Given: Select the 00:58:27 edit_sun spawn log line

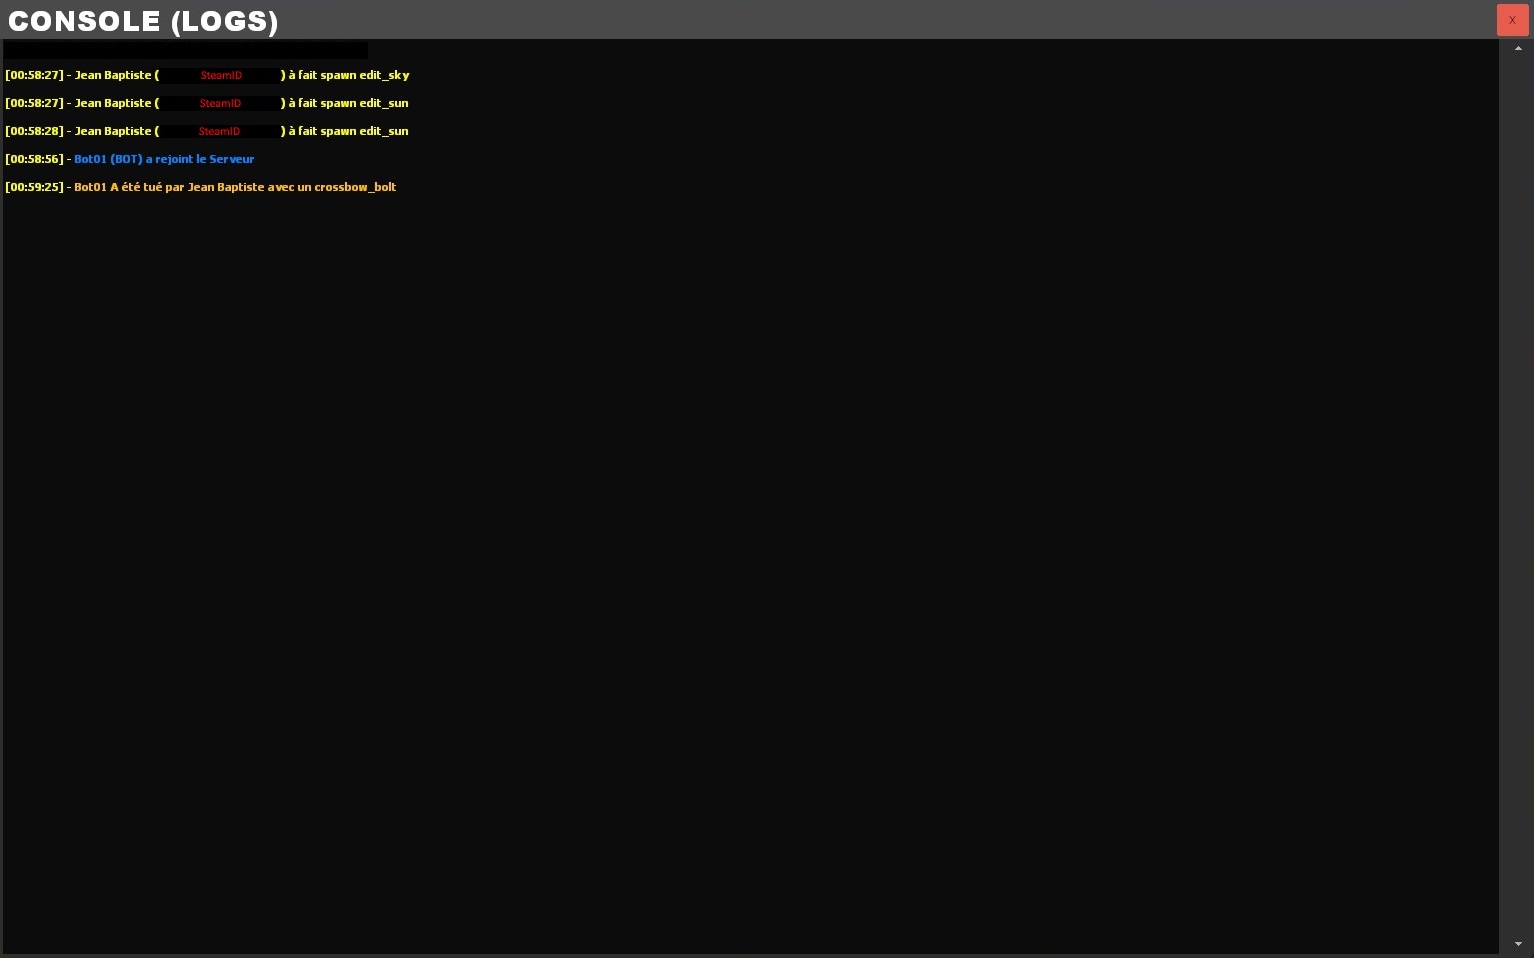Looking at the screenshot, I should (x=207, y=103).
